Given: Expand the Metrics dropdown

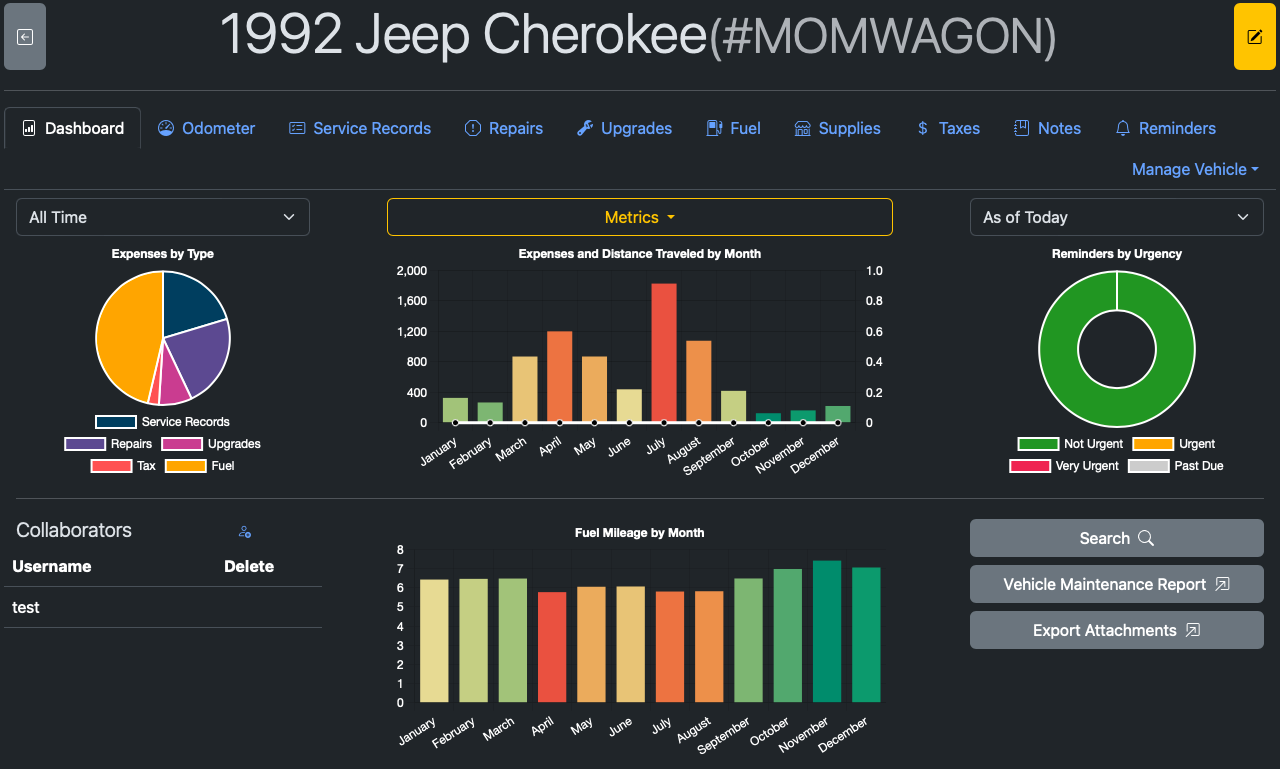Looking at the screenshot, I should coord(640,217).
